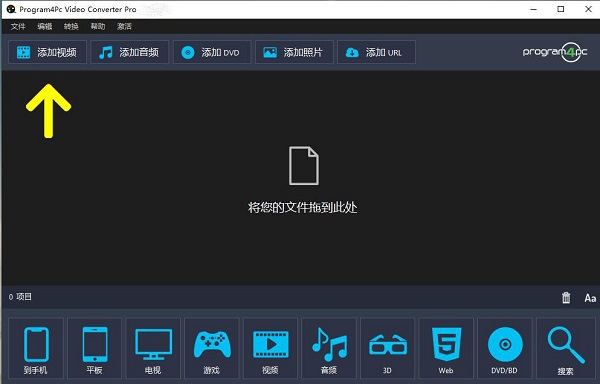
Task: Open the 帮助 (Help) menu
Action: pos(98,26)
